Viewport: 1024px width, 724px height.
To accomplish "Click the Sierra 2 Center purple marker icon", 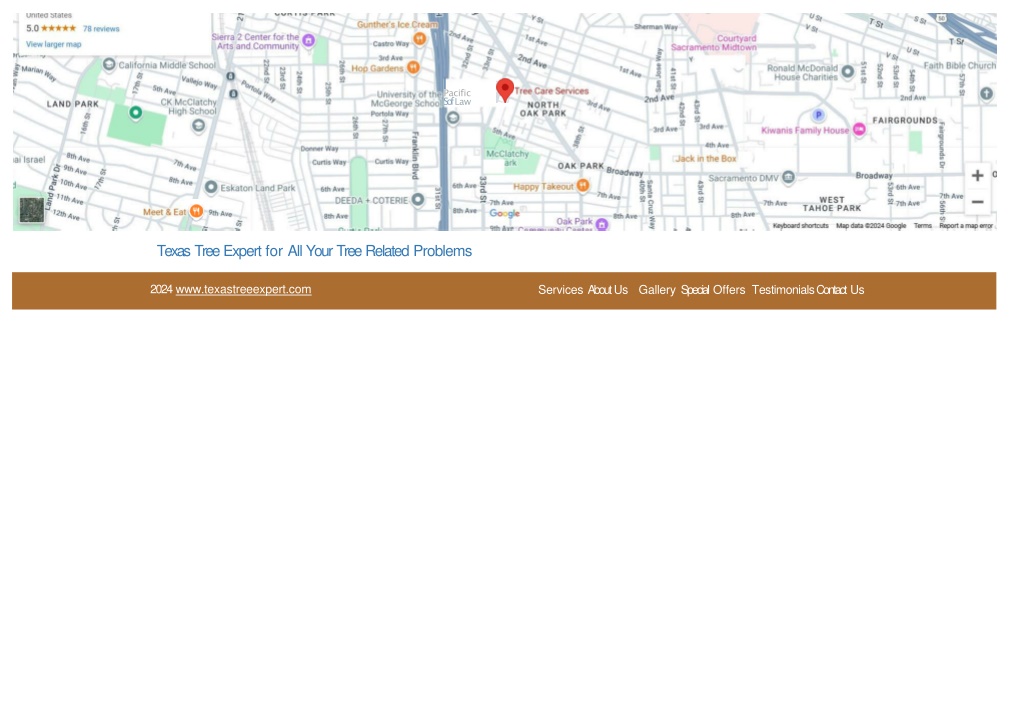I will 308,41.
